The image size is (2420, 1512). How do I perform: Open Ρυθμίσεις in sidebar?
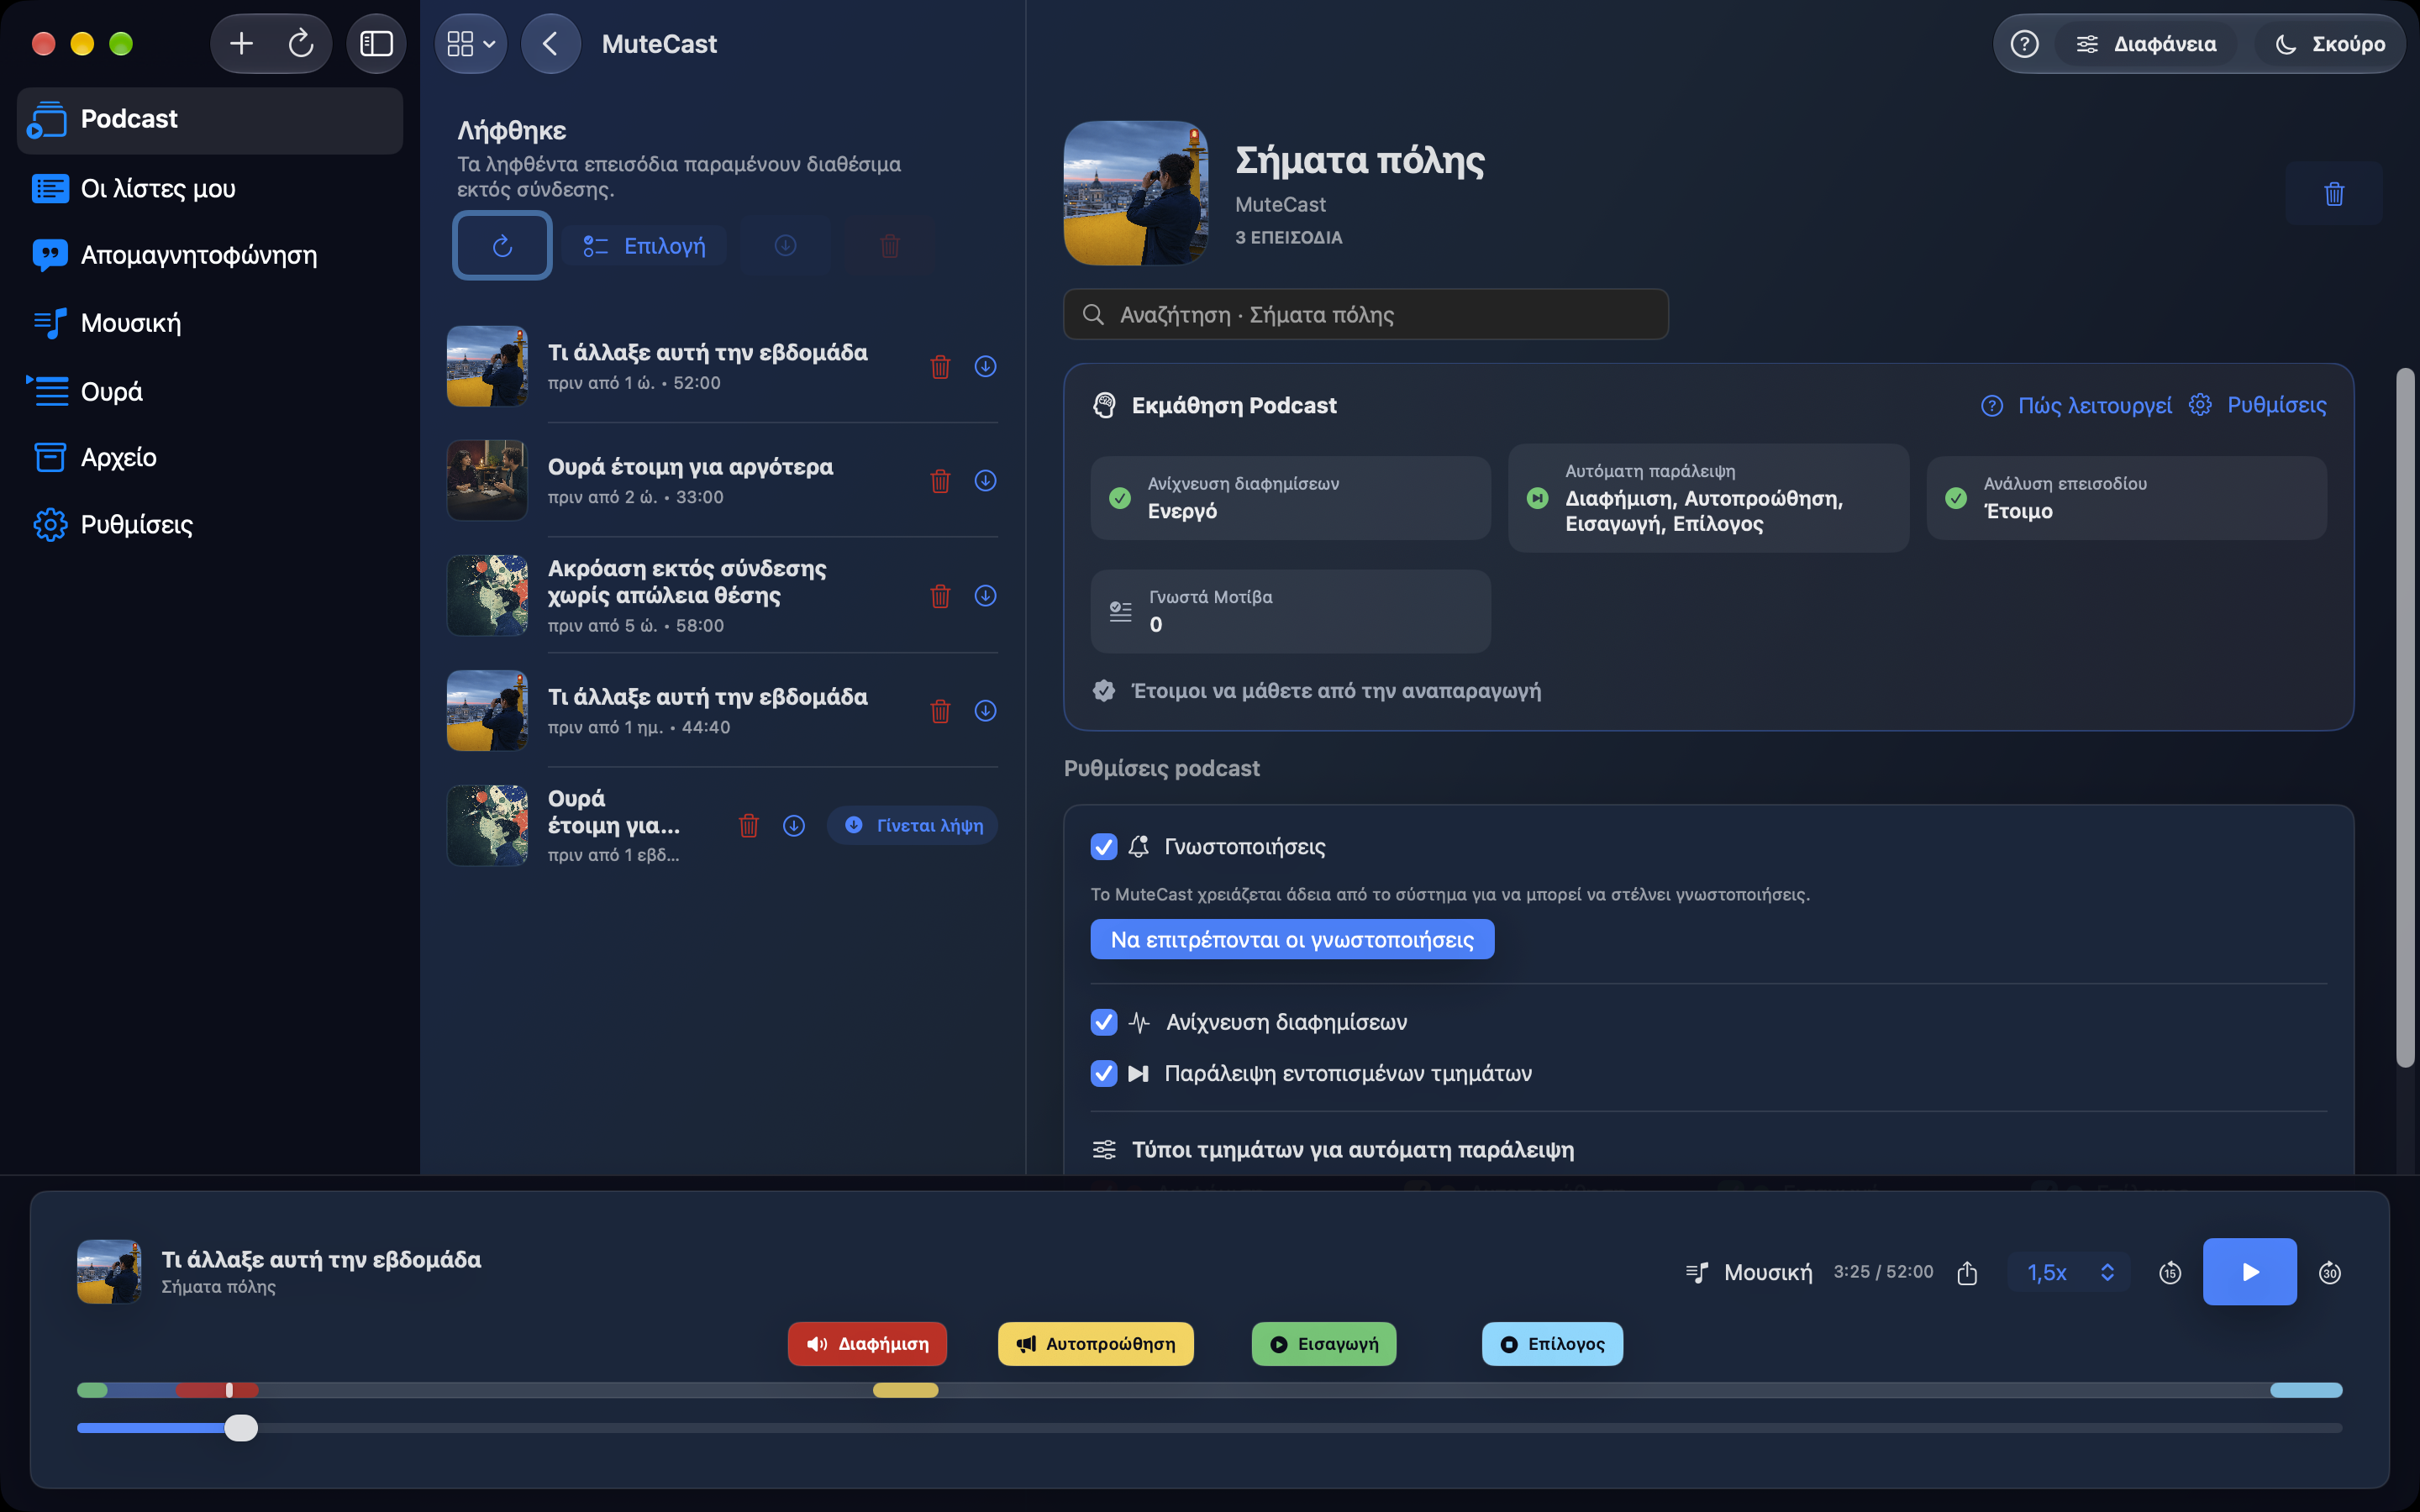[x=210, y=525]
